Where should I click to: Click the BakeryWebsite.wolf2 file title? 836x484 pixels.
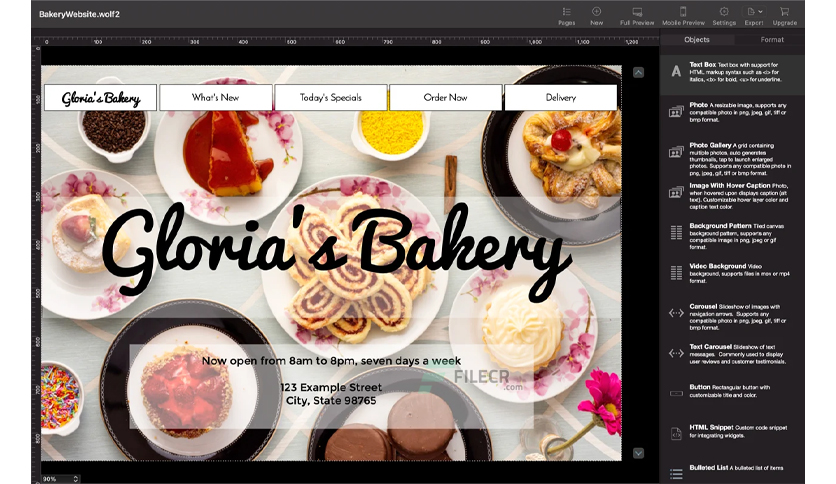point(79,14)
